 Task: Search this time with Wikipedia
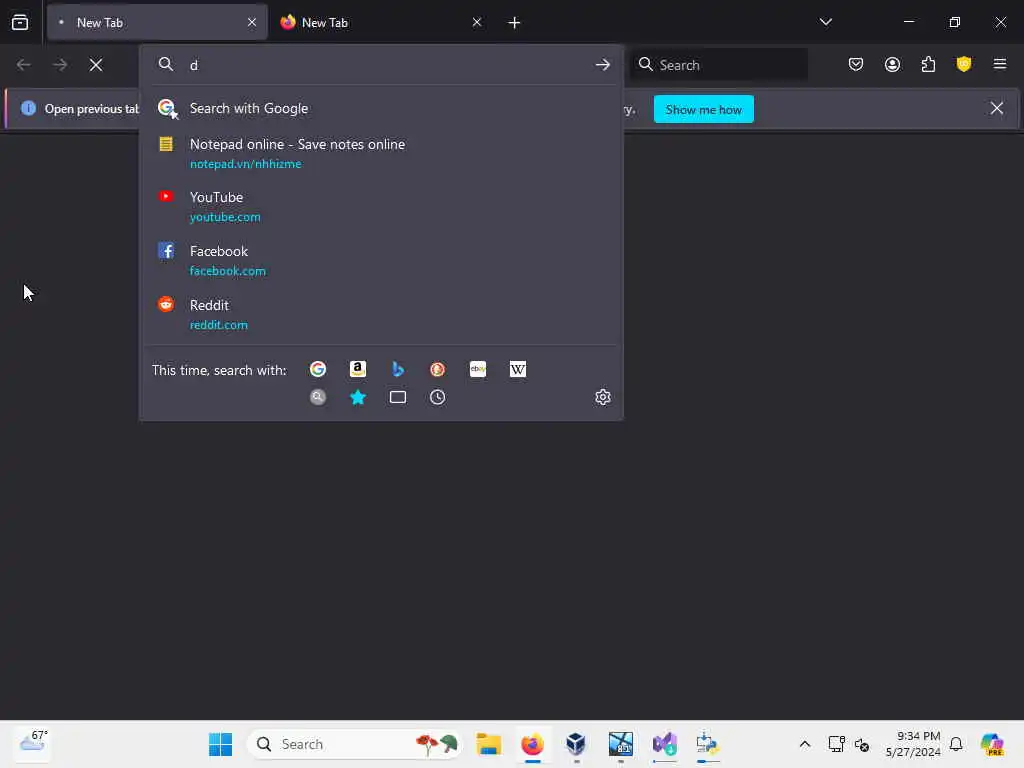tap(518, 370)
